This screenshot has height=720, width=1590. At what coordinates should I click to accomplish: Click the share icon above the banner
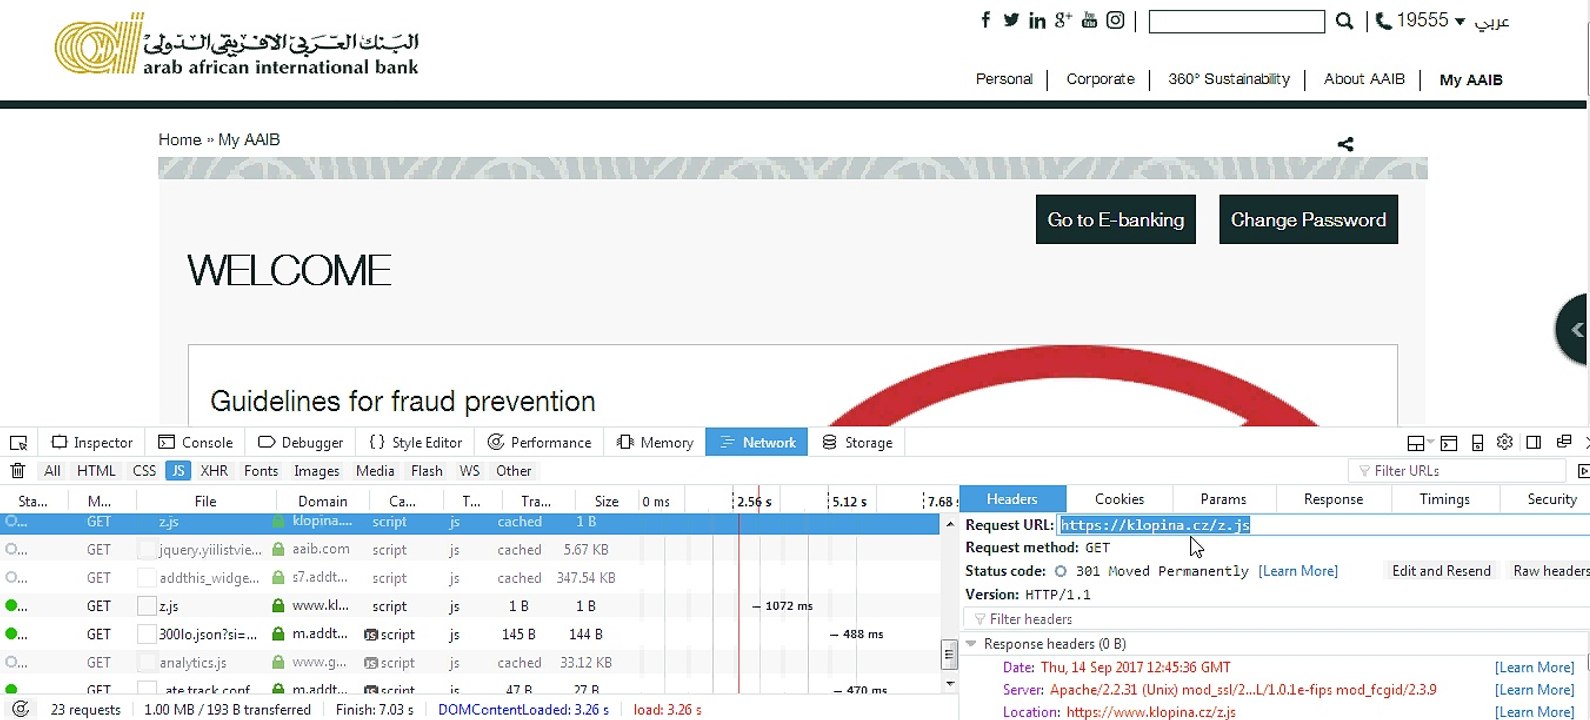[1346, 144]
